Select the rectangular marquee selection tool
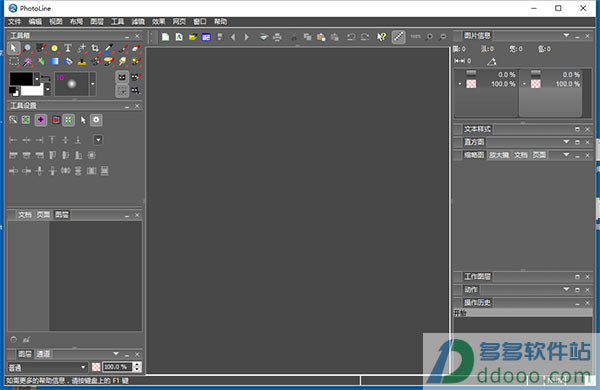The width and height of the screenshot is (600, 390). 14,61
